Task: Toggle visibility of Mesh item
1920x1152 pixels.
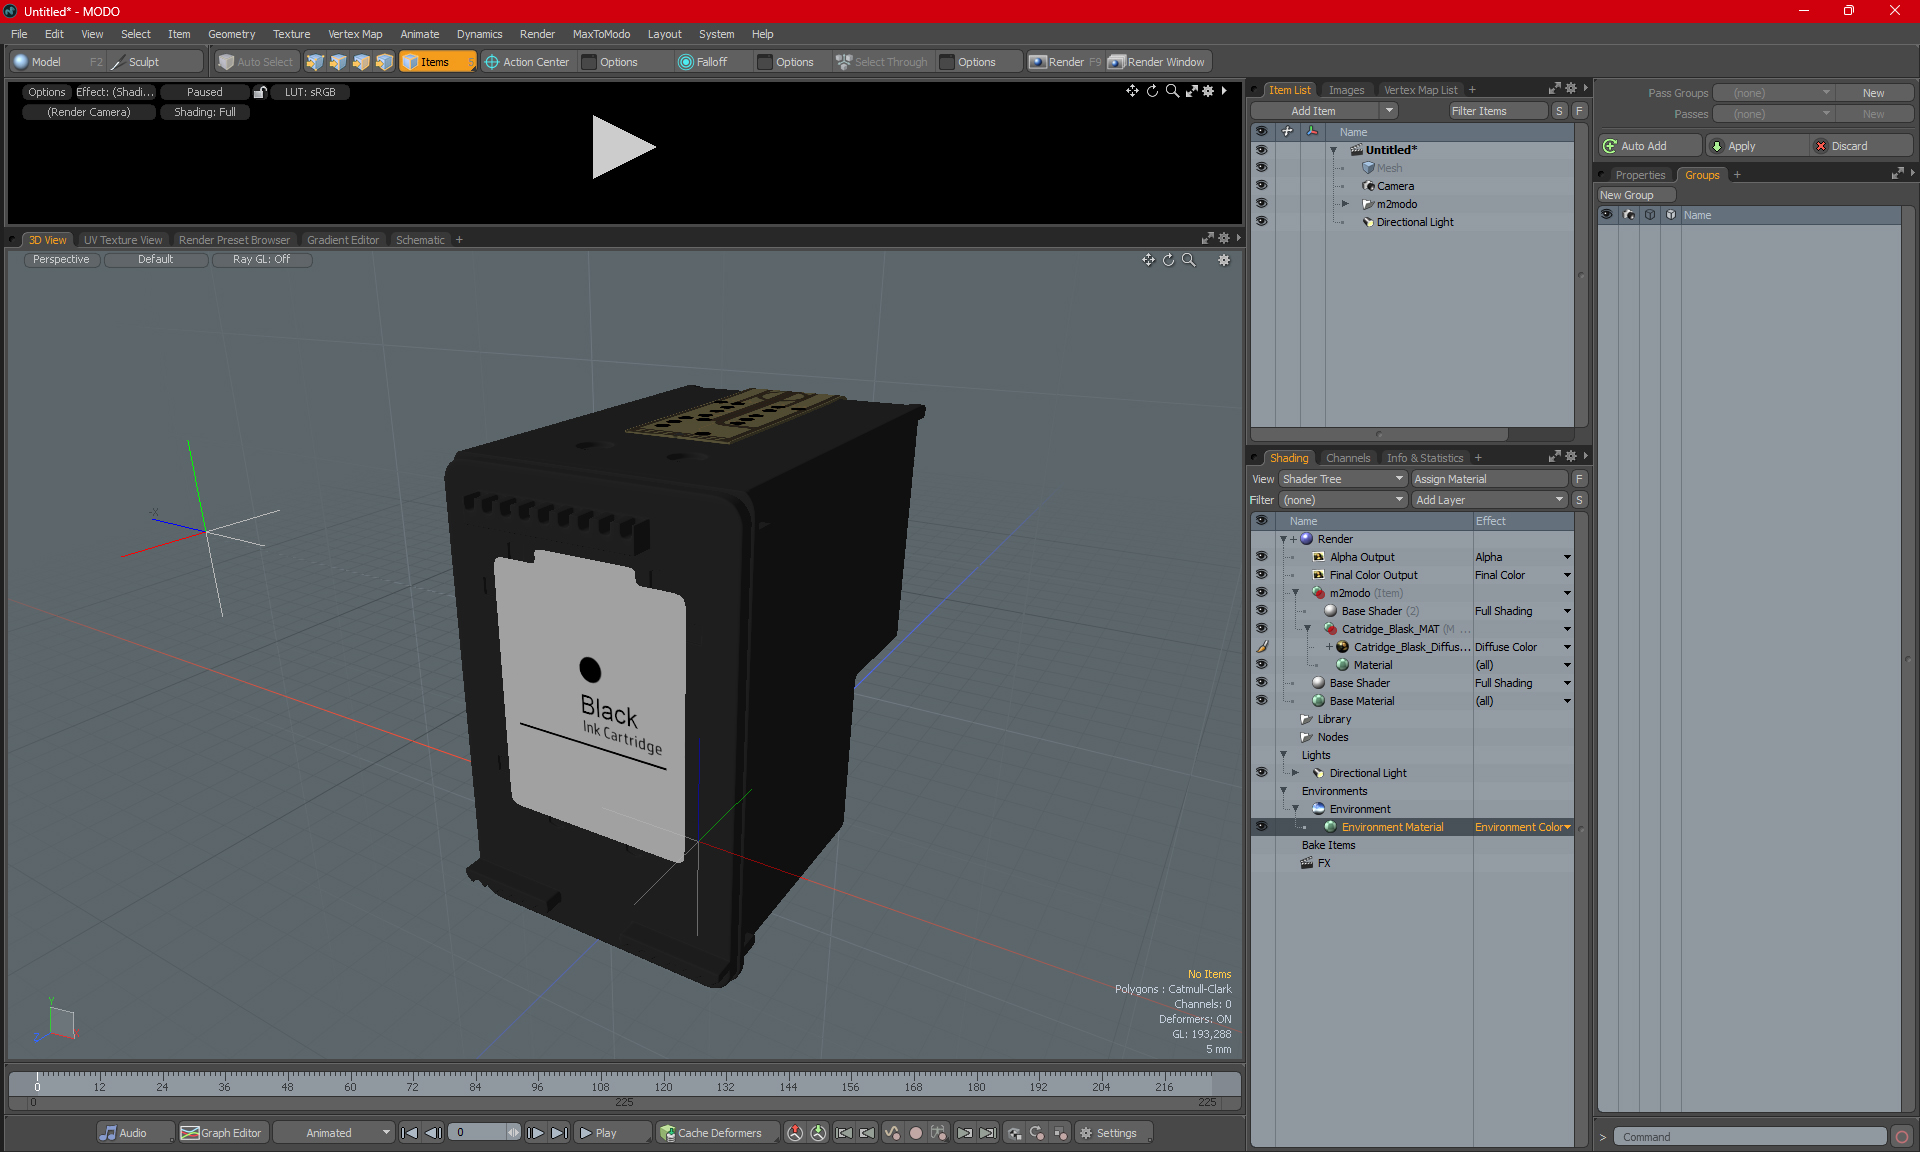Action: pos(1261,168)
